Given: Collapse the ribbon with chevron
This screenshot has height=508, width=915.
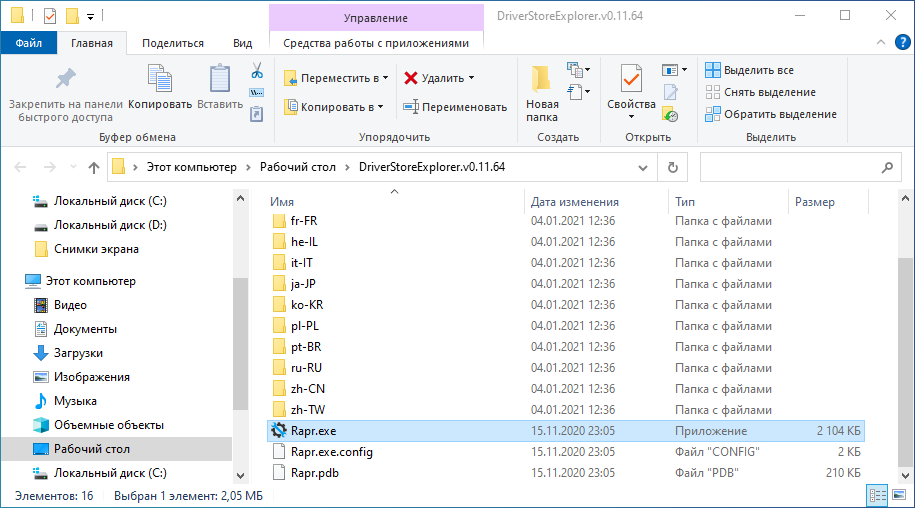Looking at the screenshot, I should [881, 42].
